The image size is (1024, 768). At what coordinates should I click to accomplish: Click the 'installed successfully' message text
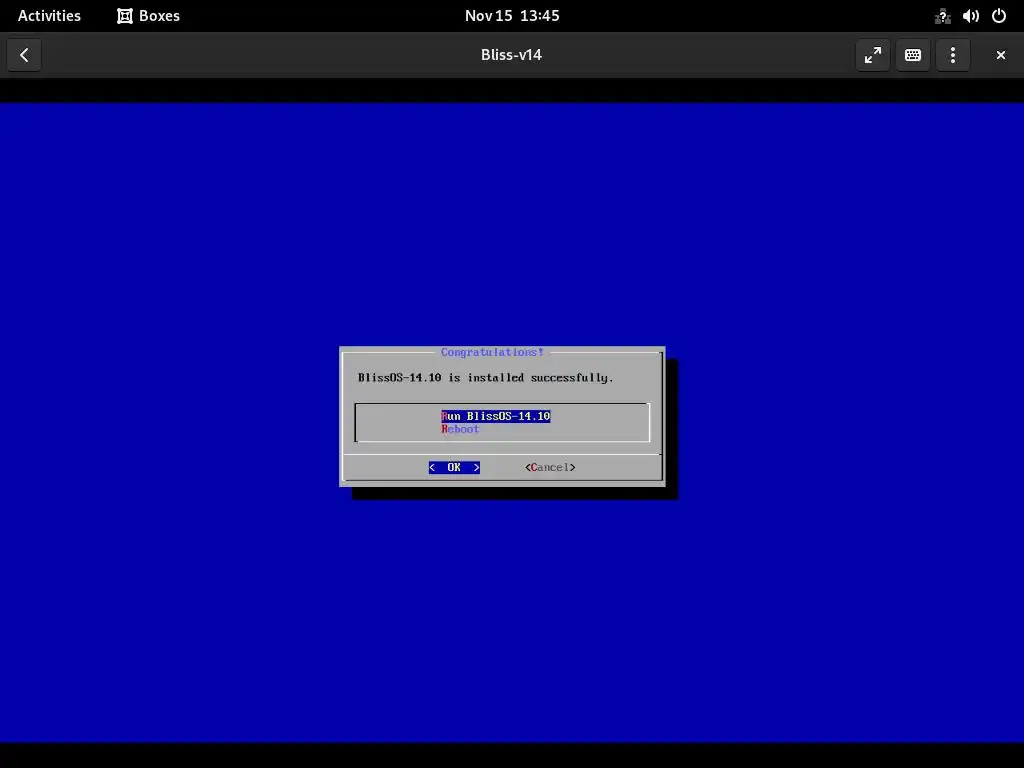486,377
